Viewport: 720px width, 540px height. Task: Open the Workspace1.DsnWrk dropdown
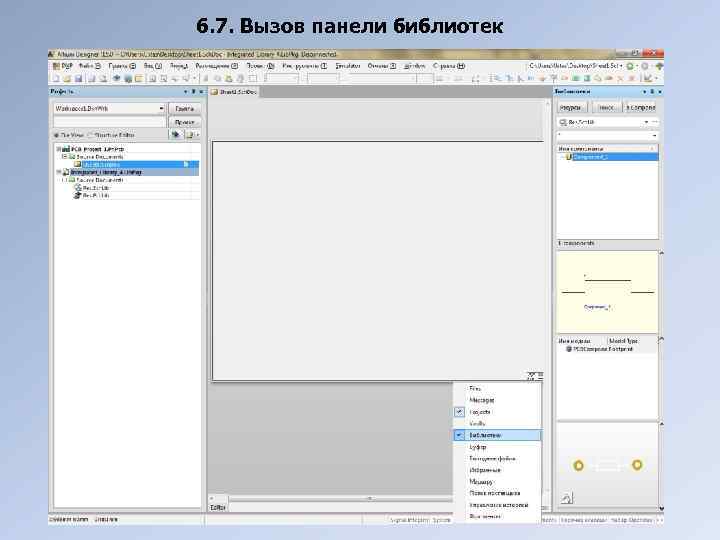pos(161,108)
